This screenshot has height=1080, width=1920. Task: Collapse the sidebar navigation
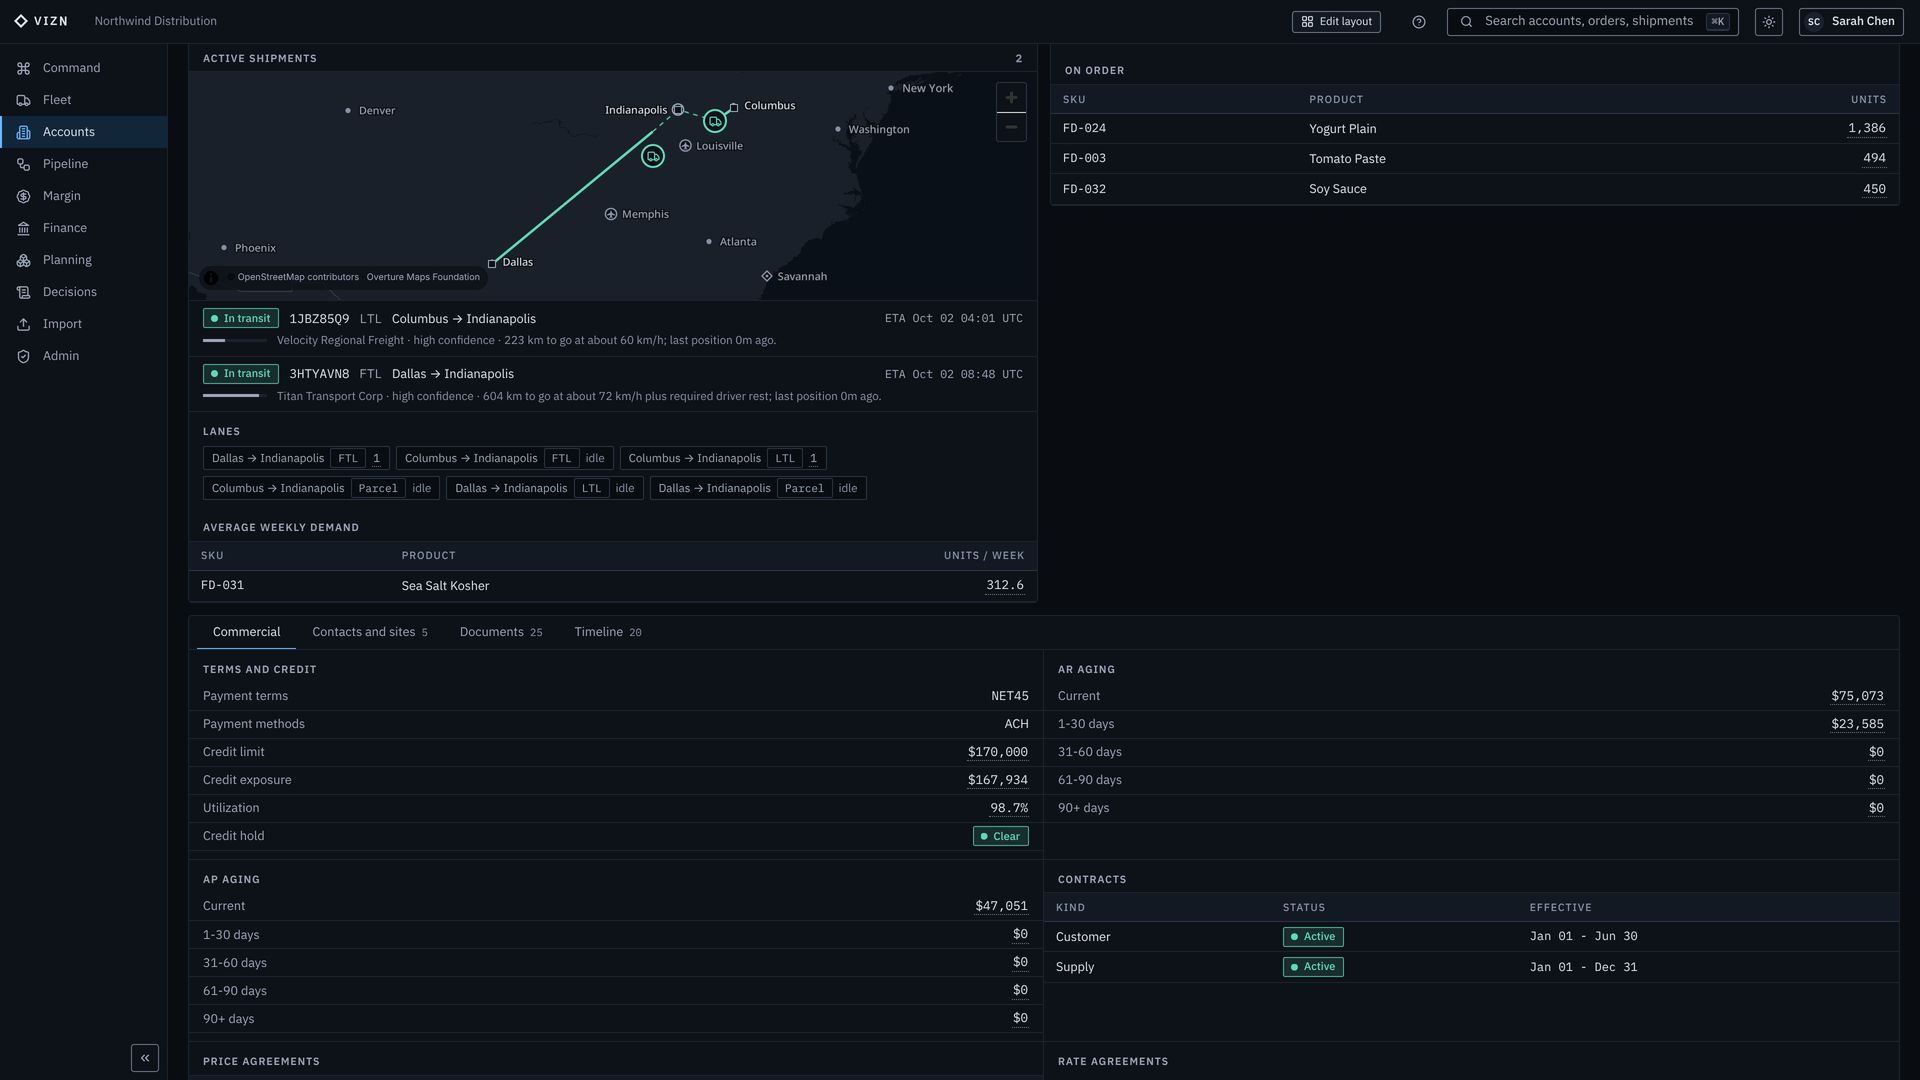[145, 1058]
